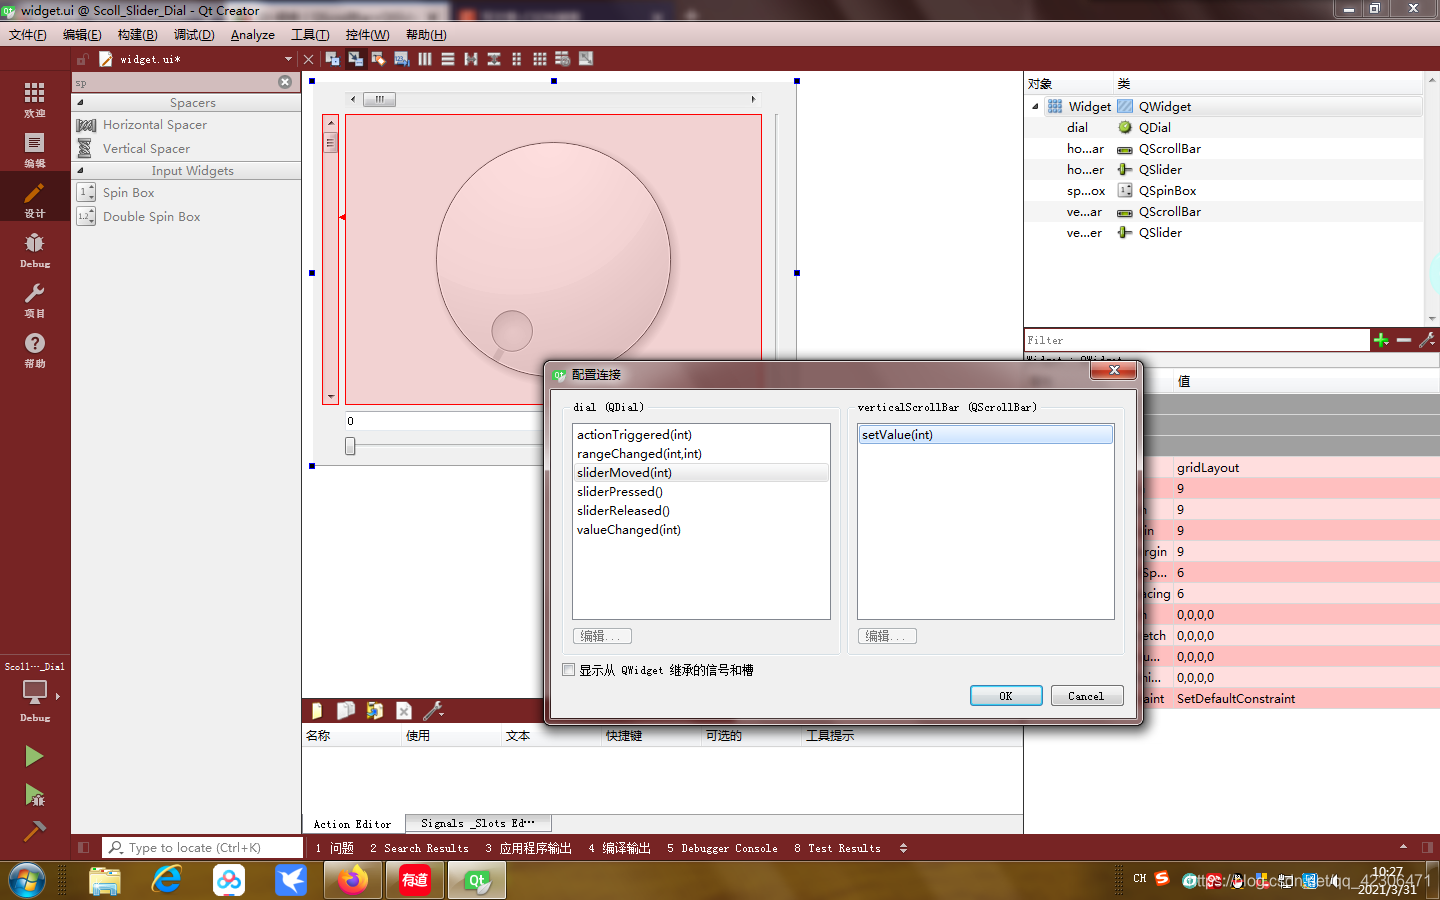
Task: Click Cancel in the connection dialog
Action: click(x=1087, y=695)
